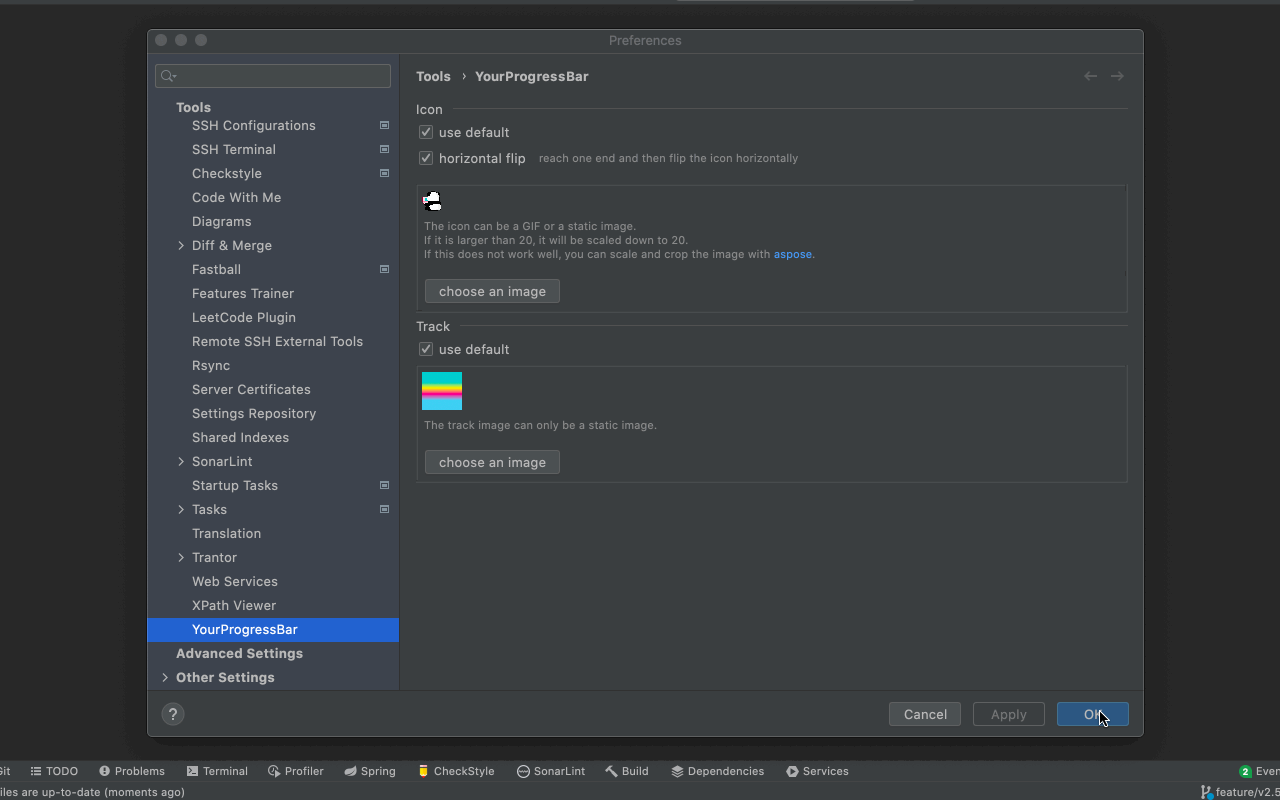Click the rainbow track image preview
This screenshot has width=1280, height=800.
point(441,391)
